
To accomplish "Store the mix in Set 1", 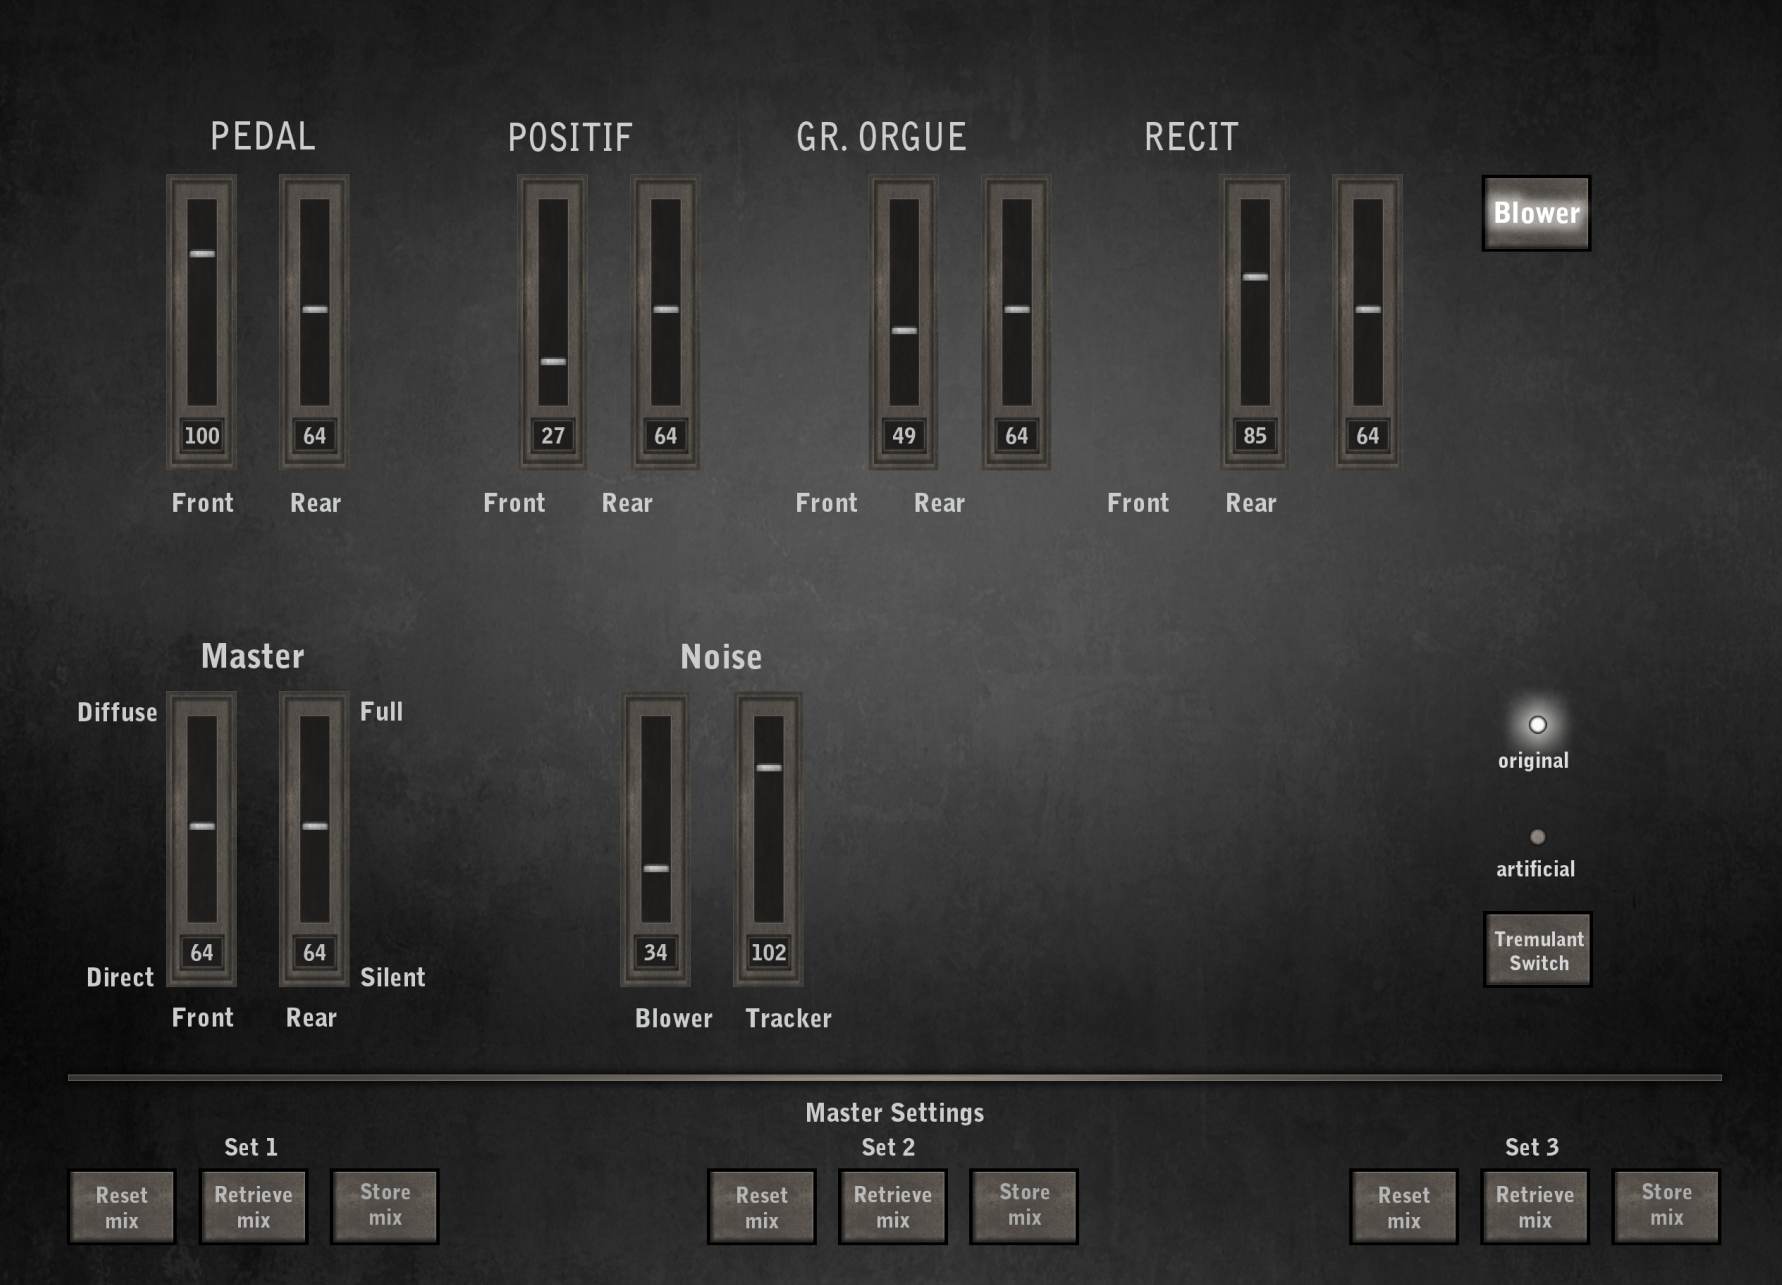I will (385, 1205).
